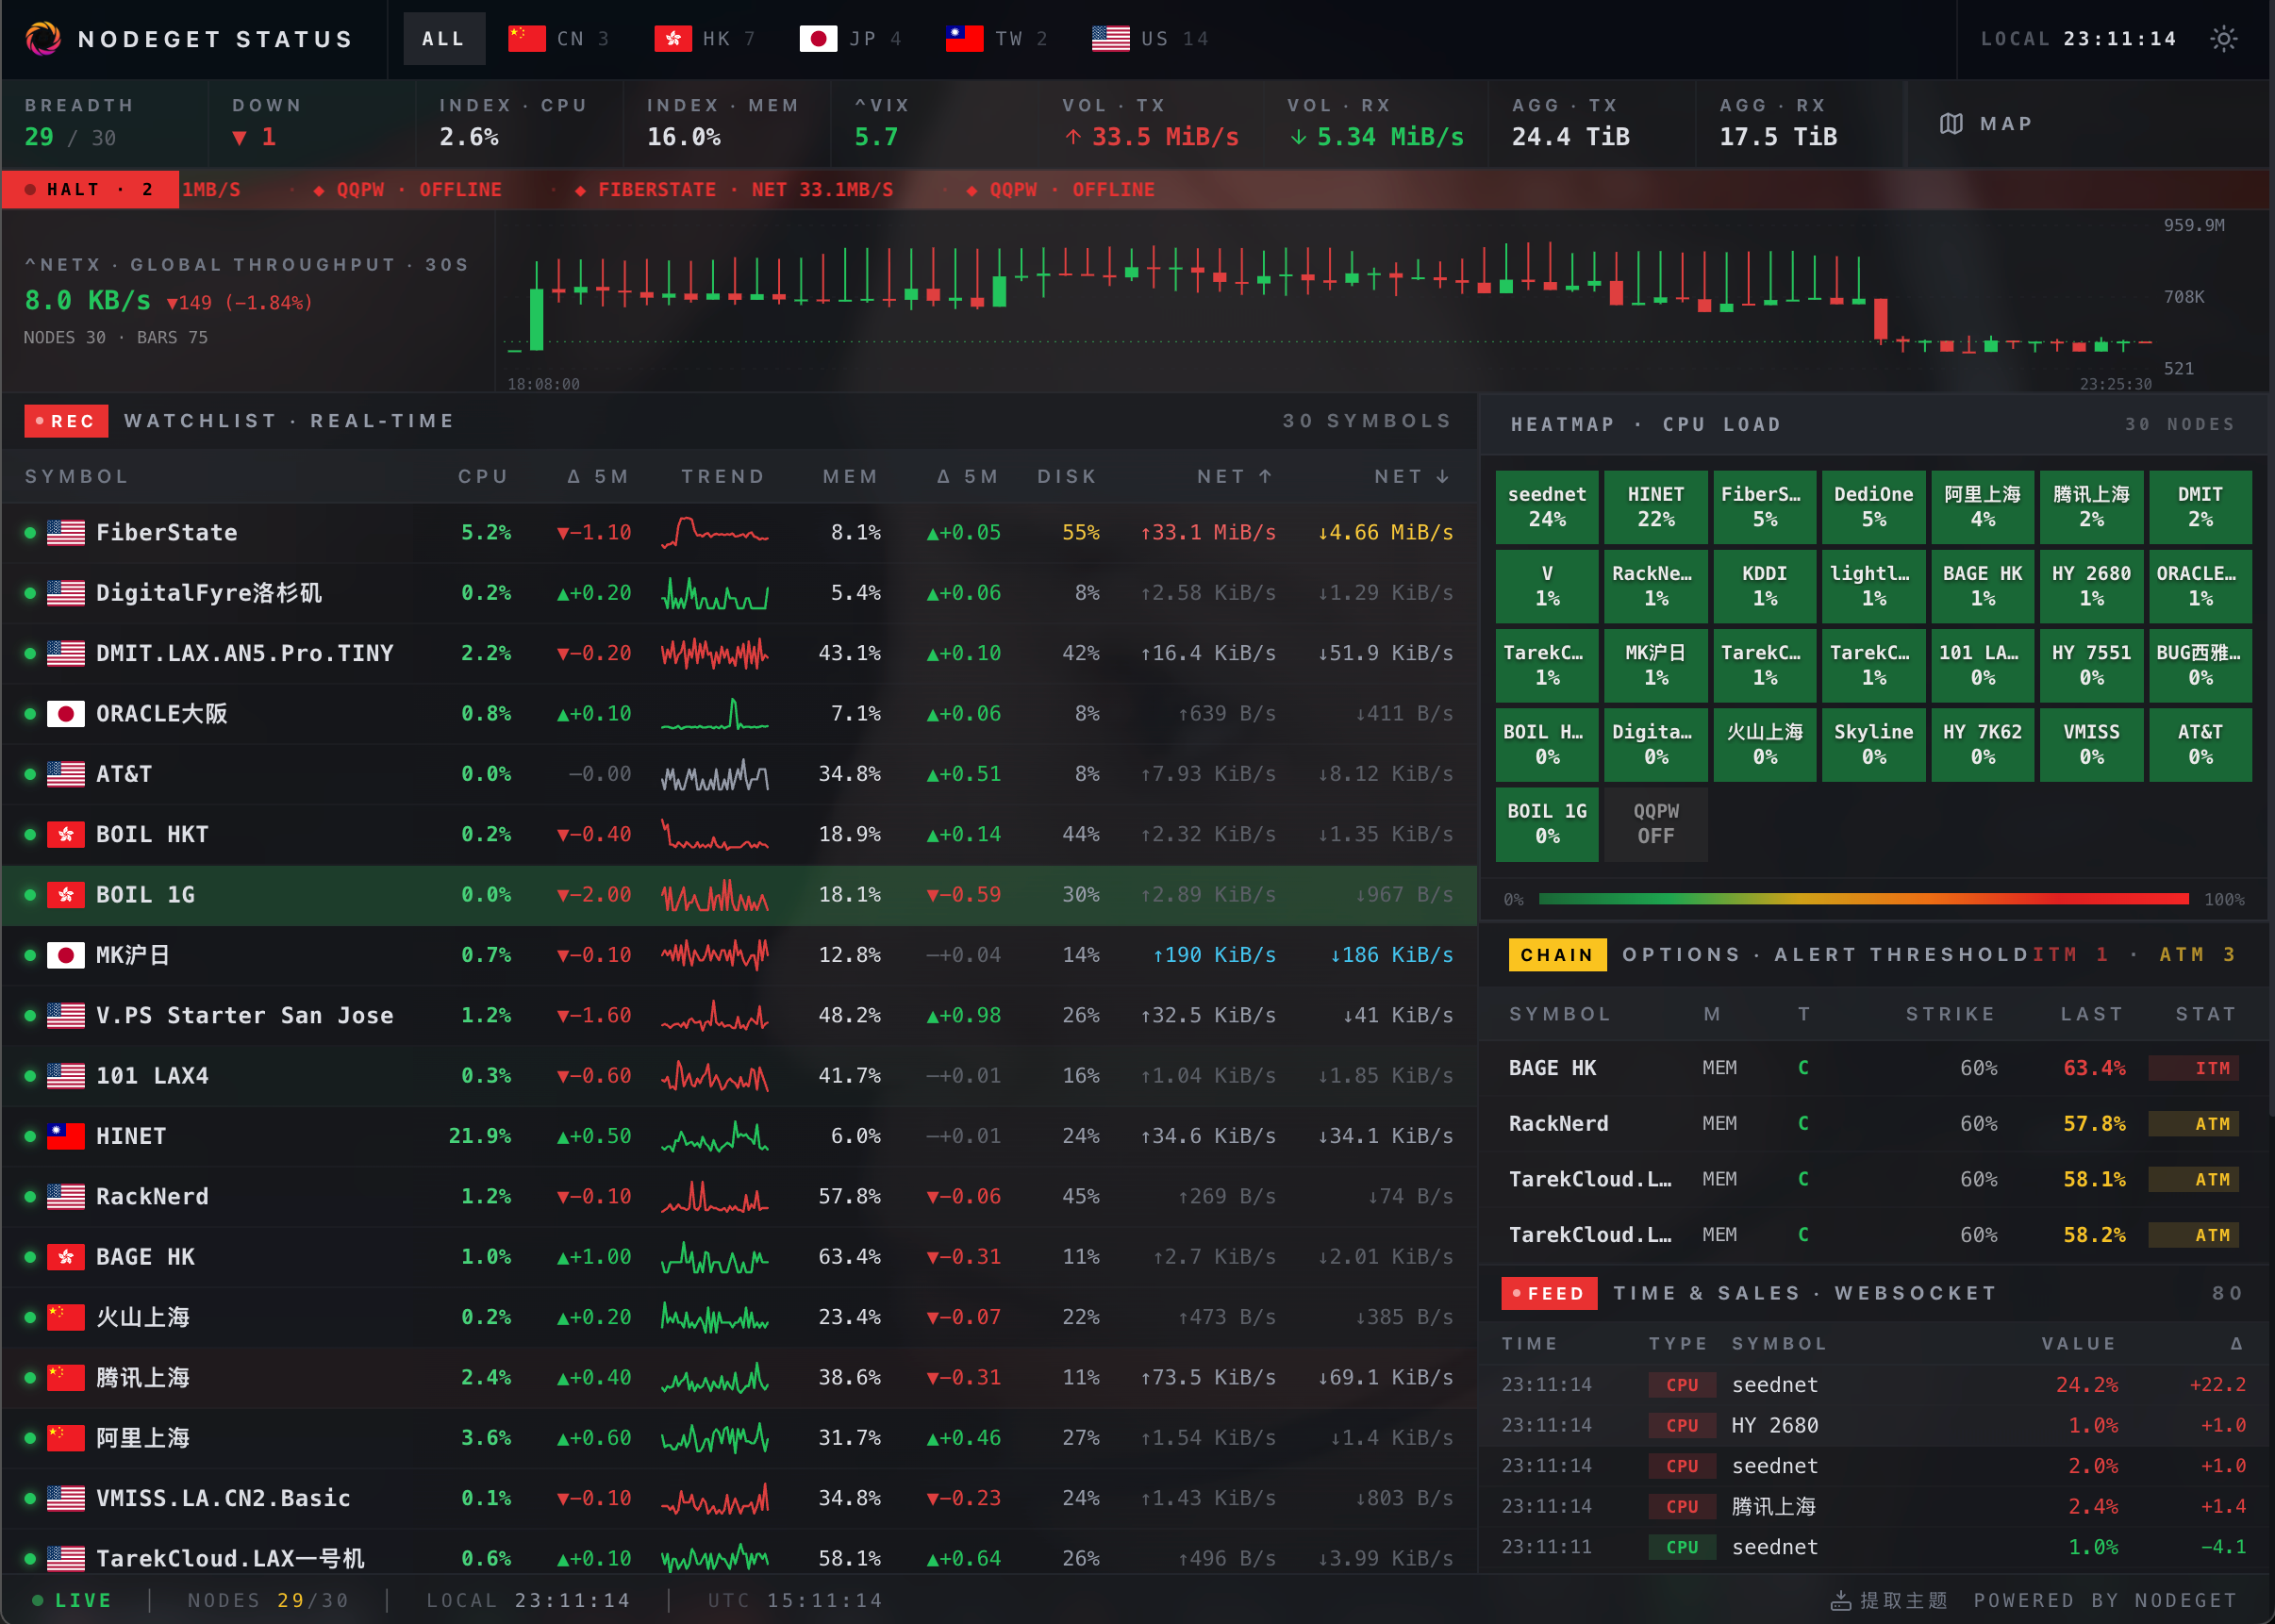Click the seednet 24% heatmap tile

pyautogui.click(x=1547, y=507)
